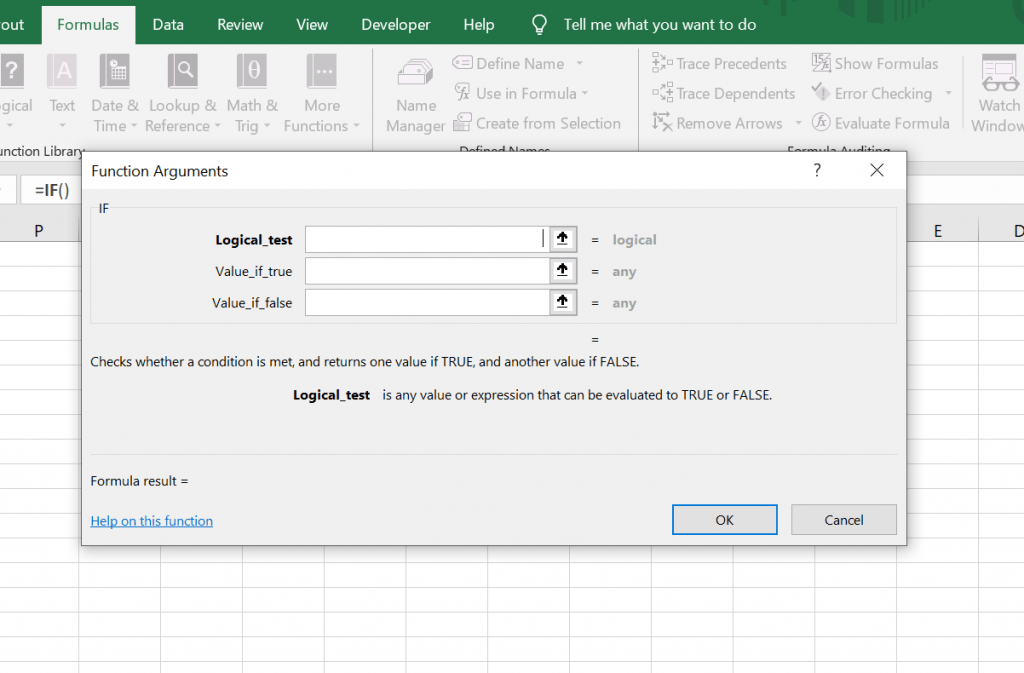Viewport: 1024px width, 673px height.
Task: Open the More Functions icon
Action: pos(322,70)
